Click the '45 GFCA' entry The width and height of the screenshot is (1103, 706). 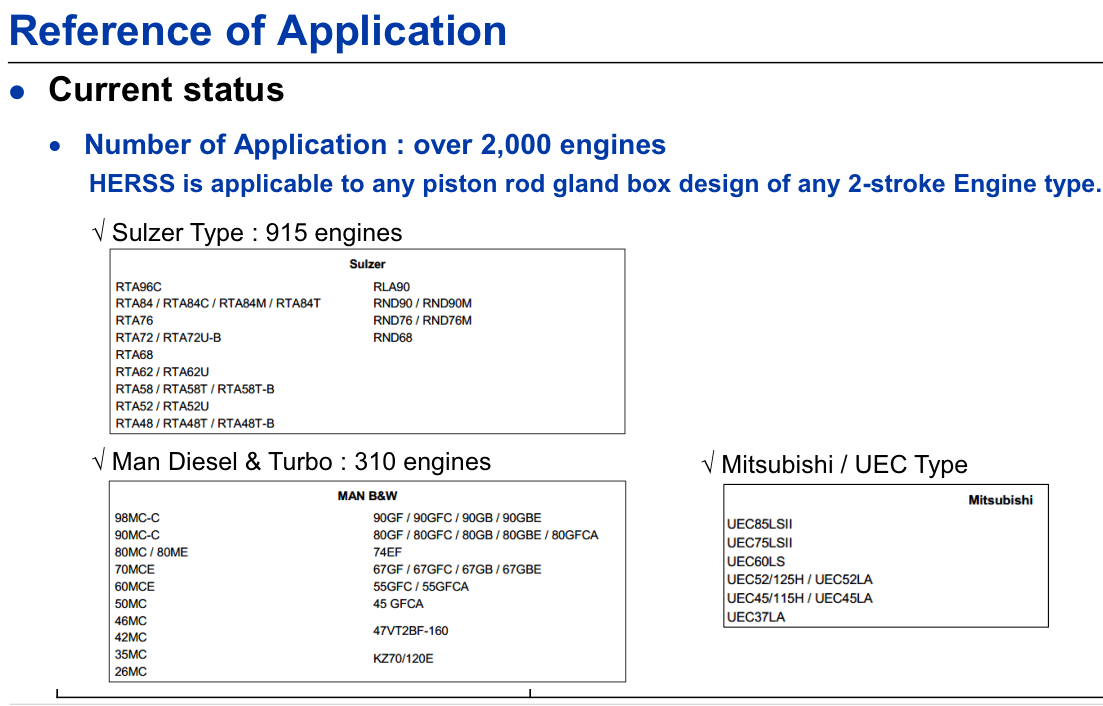tap(398, 604)
